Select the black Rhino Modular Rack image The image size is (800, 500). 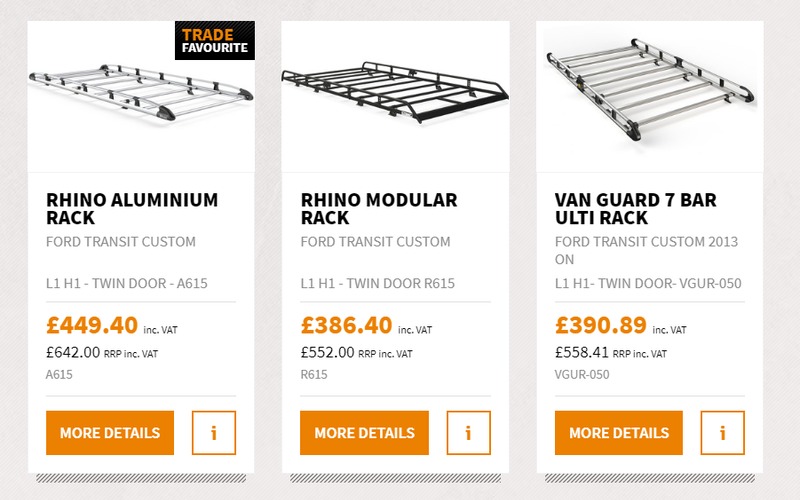pos(395,92)
